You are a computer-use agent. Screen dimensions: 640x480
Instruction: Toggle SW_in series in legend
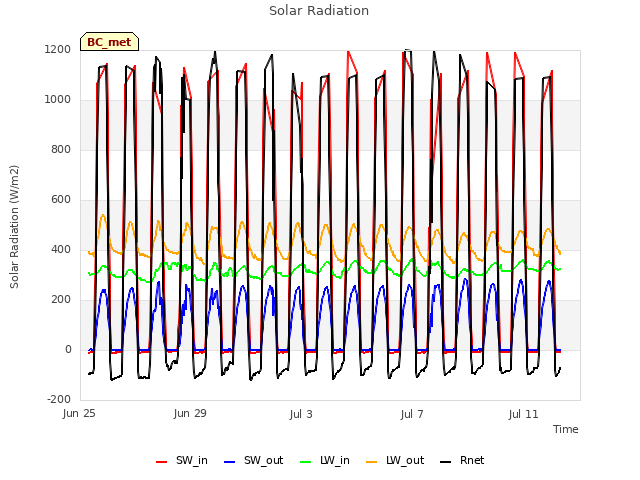(182, 461)
